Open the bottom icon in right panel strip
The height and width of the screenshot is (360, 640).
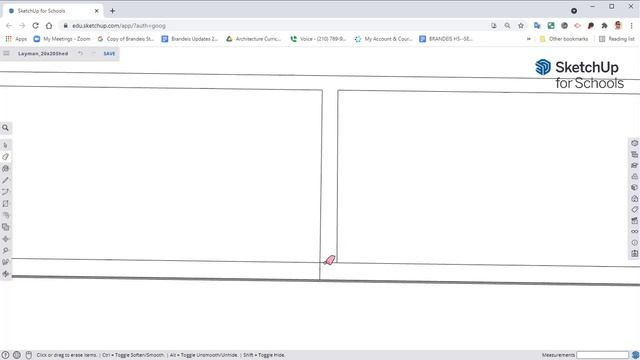click(x=634, y=253)
